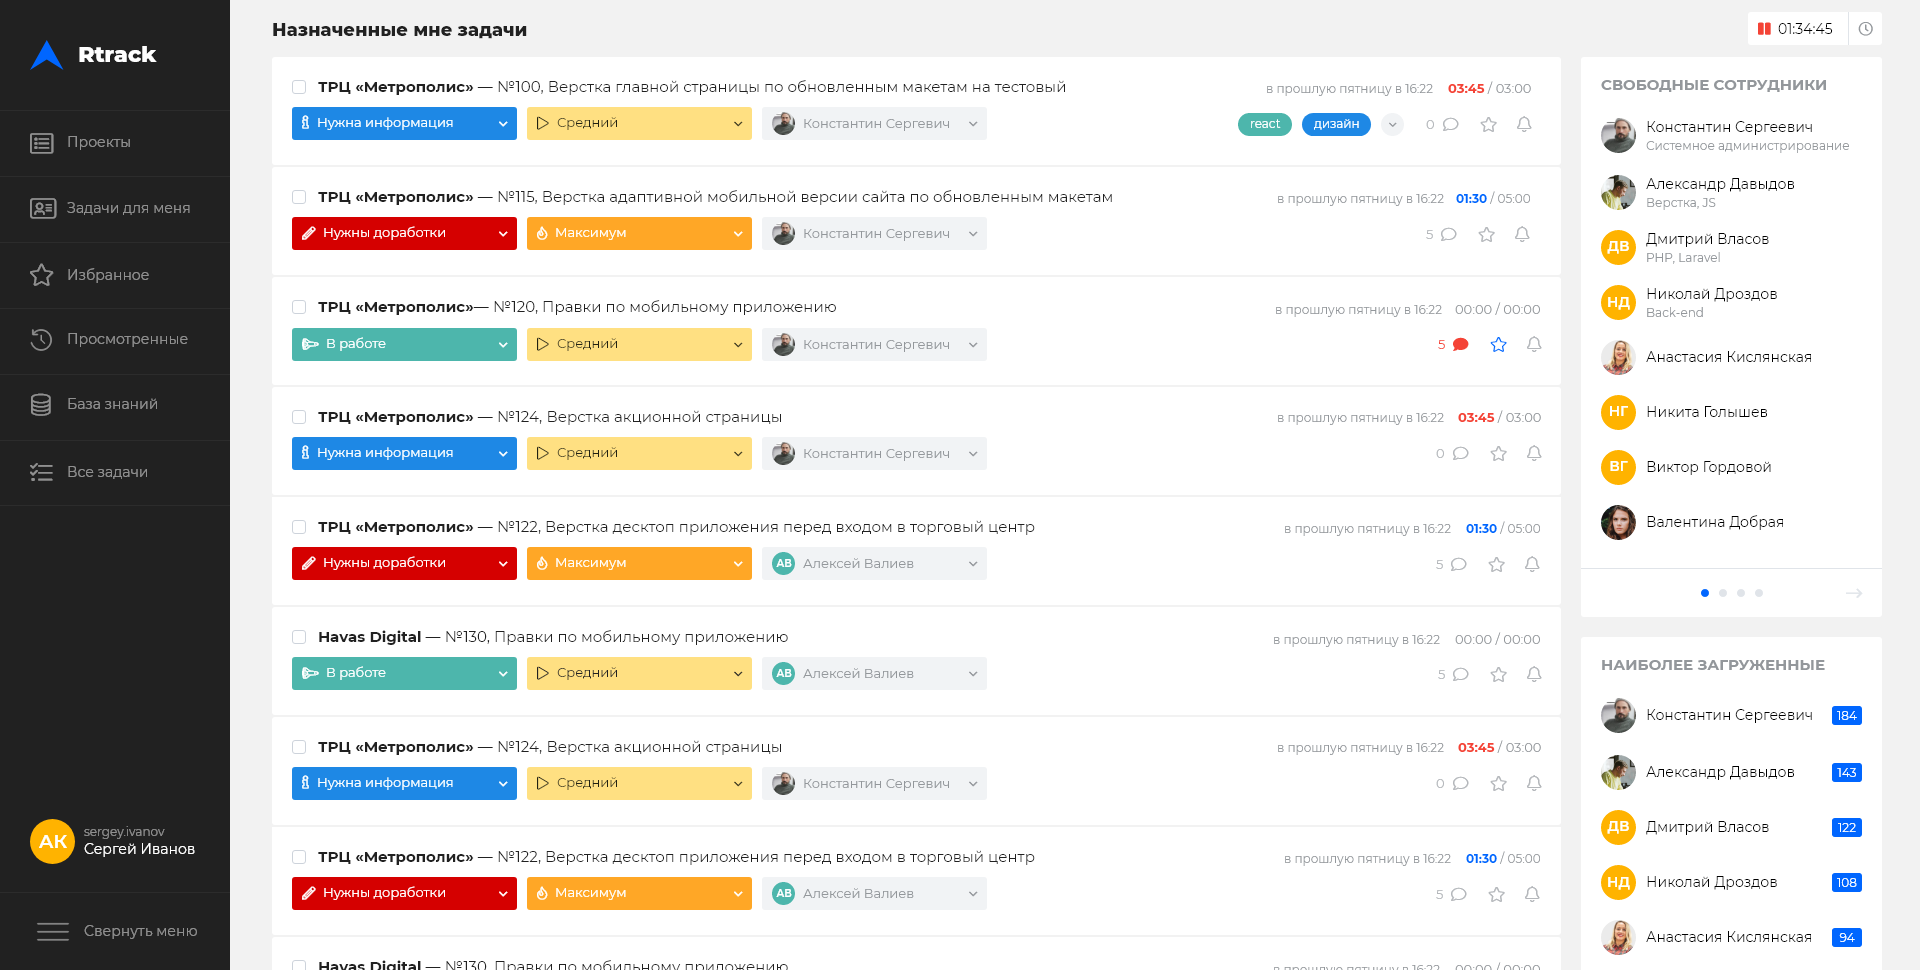Click bell icon on task №115
The width and height of the screenshot is (1920, 970).
click(x=1522, y=234)
